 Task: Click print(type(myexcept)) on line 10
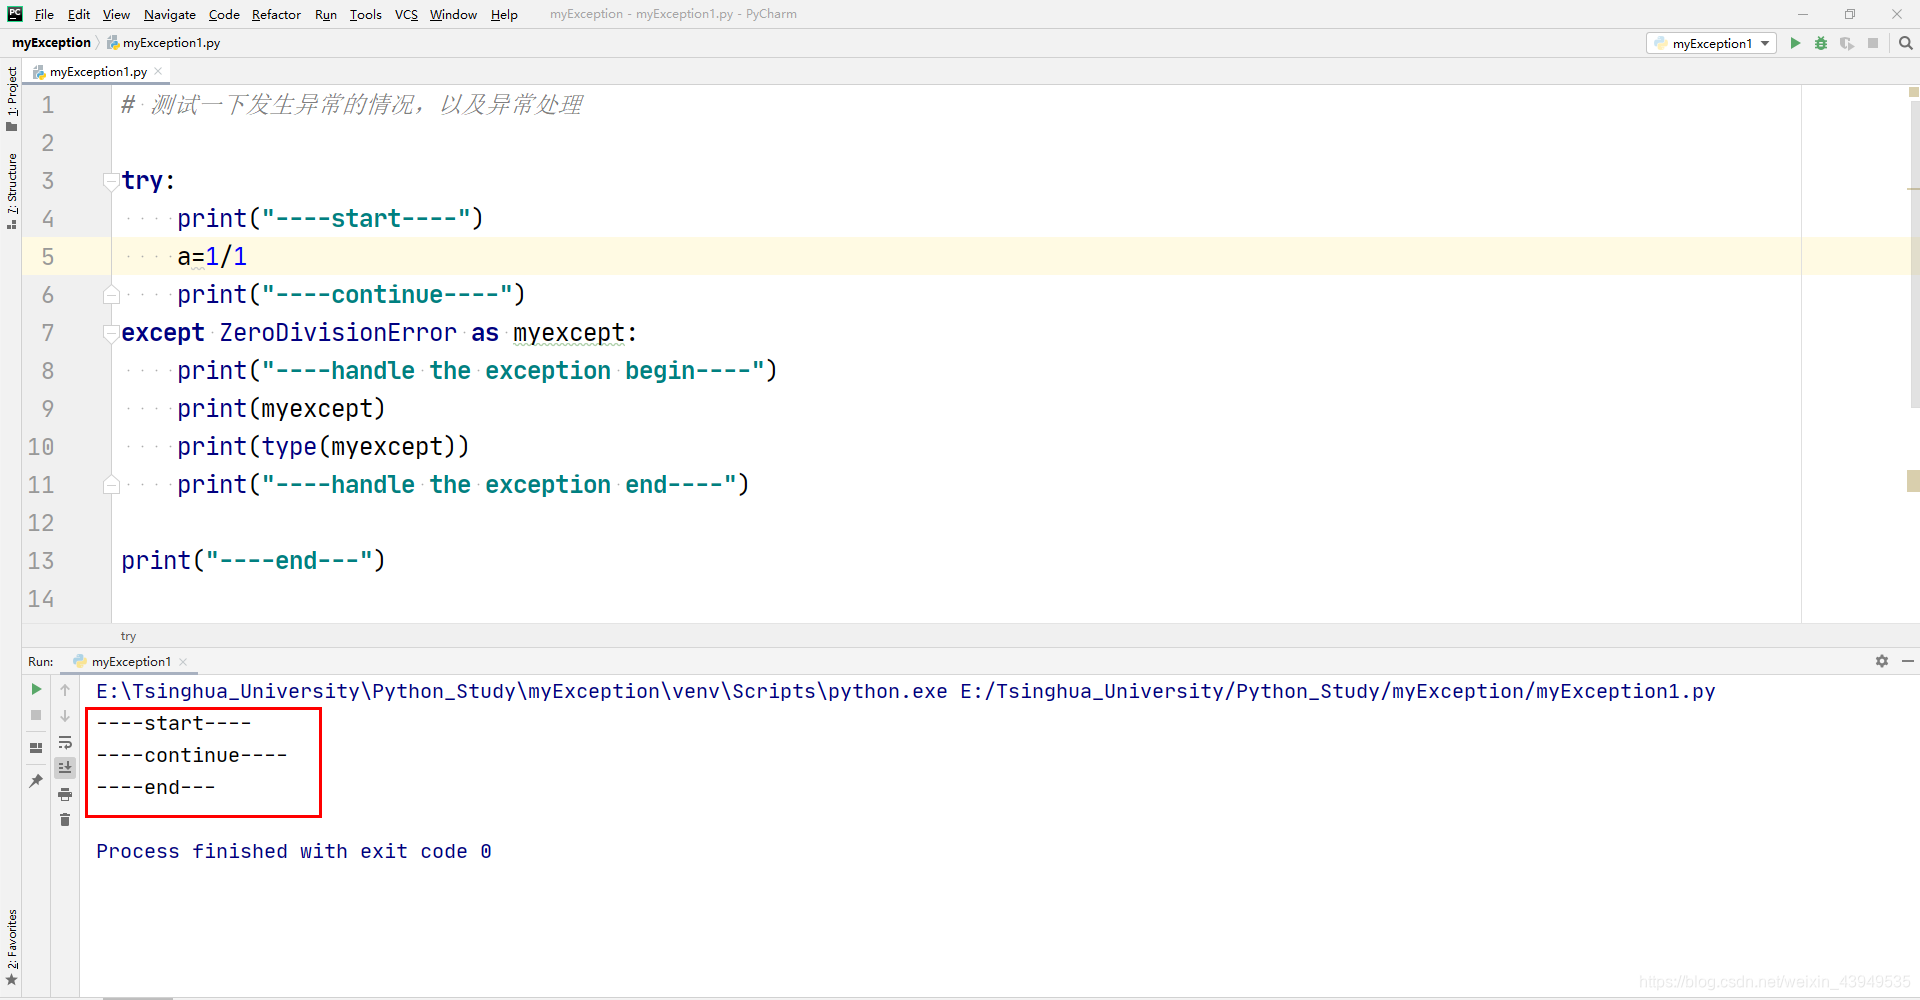(323, 447)
